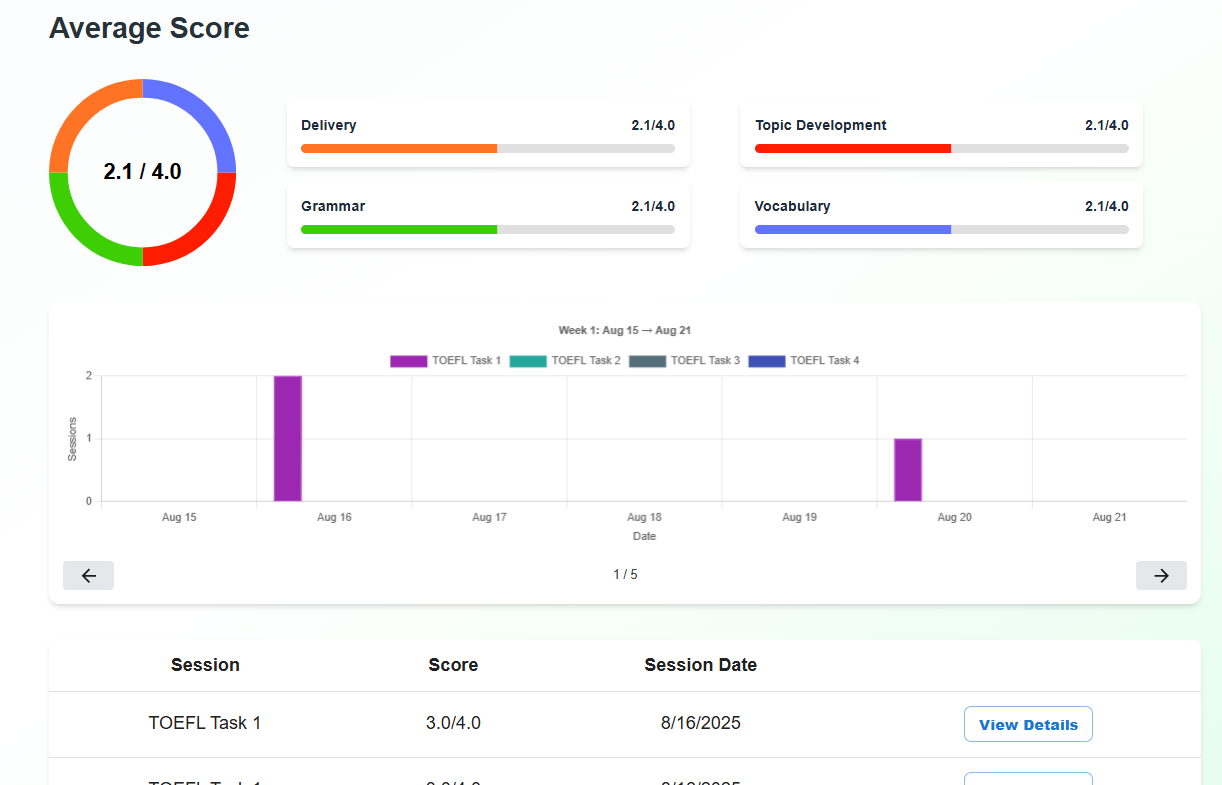Click the TOEFL Task 1 cell dated 8/16/2025
The height and width of the screenshot is (785, 1222).
point(205,723)
